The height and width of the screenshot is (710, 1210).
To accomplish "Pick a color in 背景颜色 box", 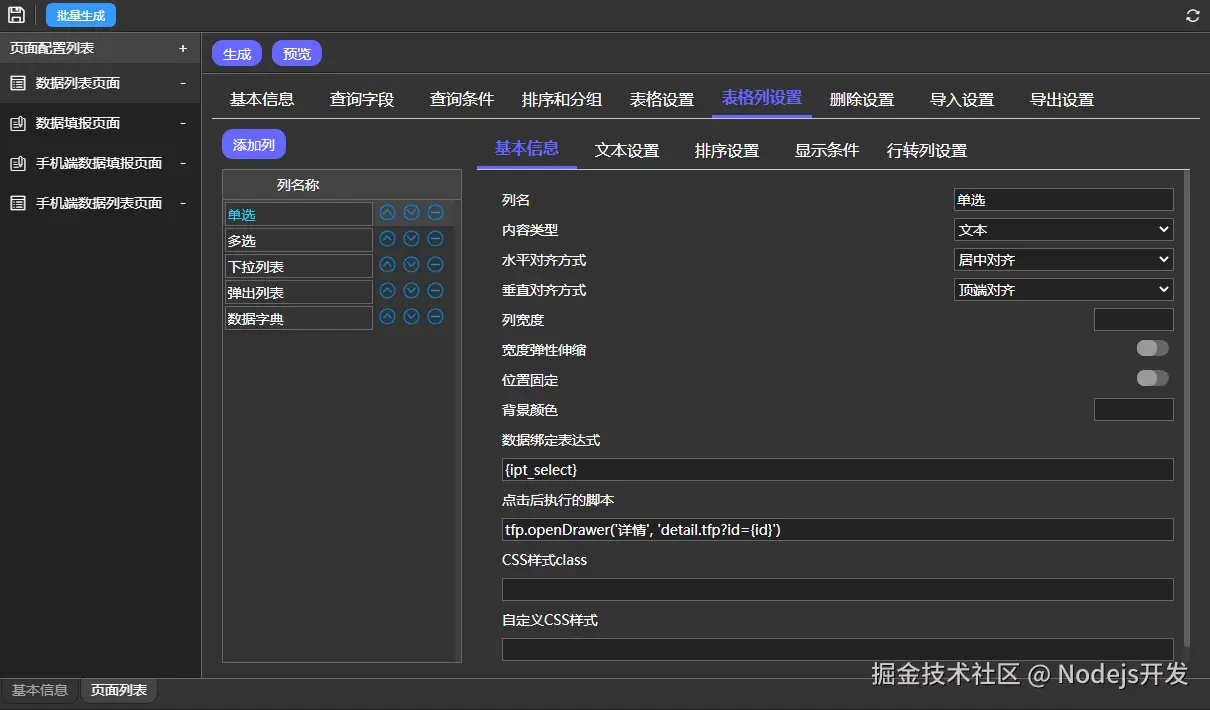I will point(1134,410).
